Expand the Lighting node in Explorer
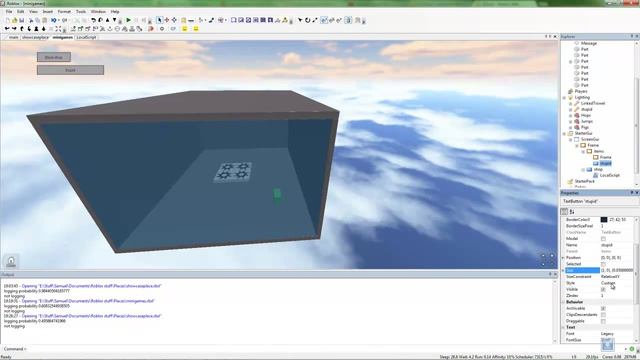The image size is (640, 360). pyautogui.click(x=565, y=98)
